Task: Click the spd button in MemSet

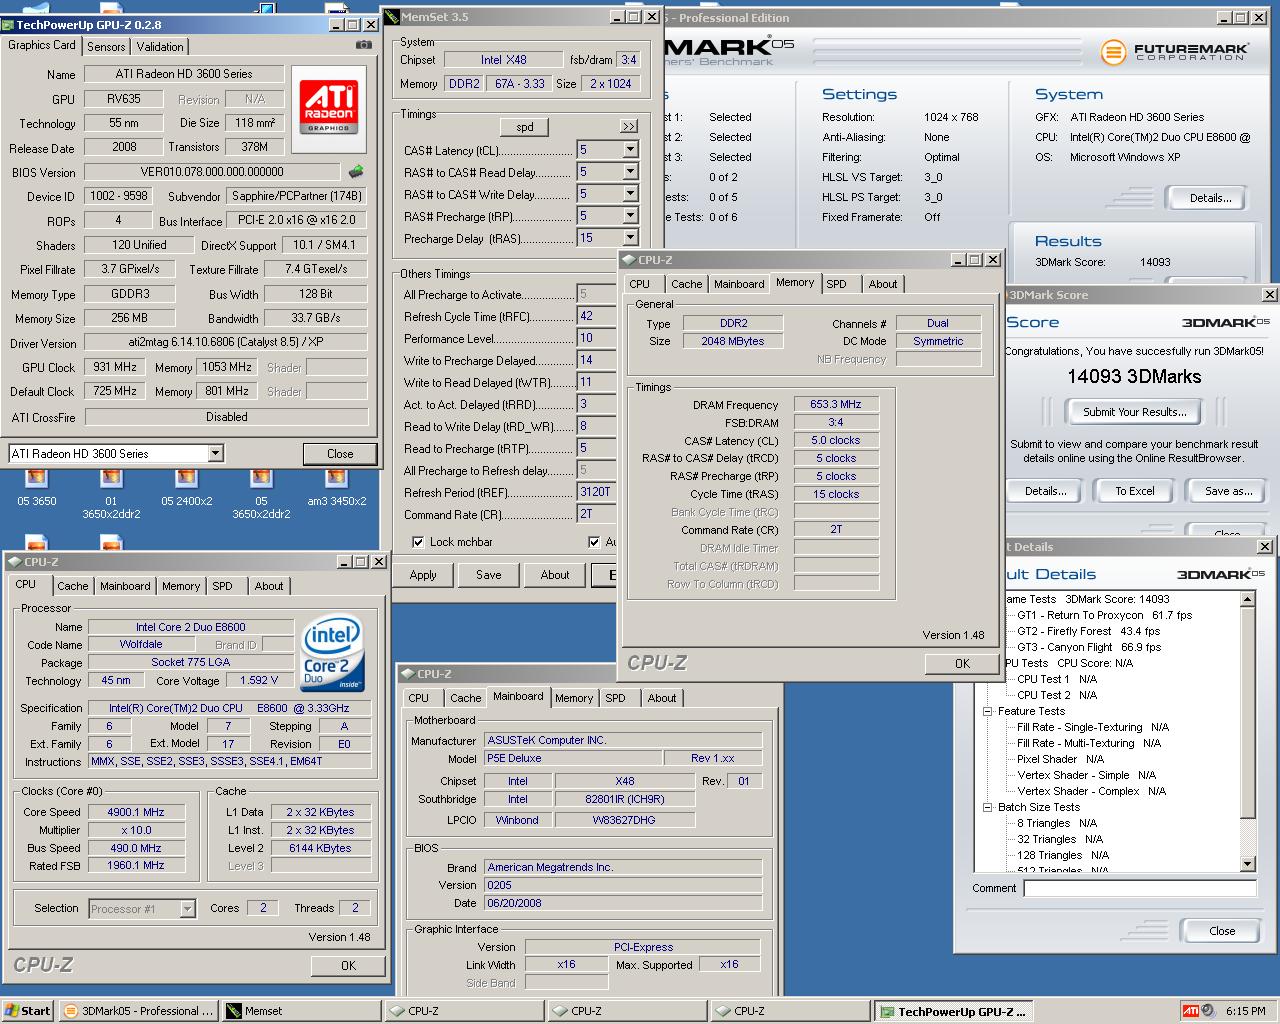Action: coord(525,127)
